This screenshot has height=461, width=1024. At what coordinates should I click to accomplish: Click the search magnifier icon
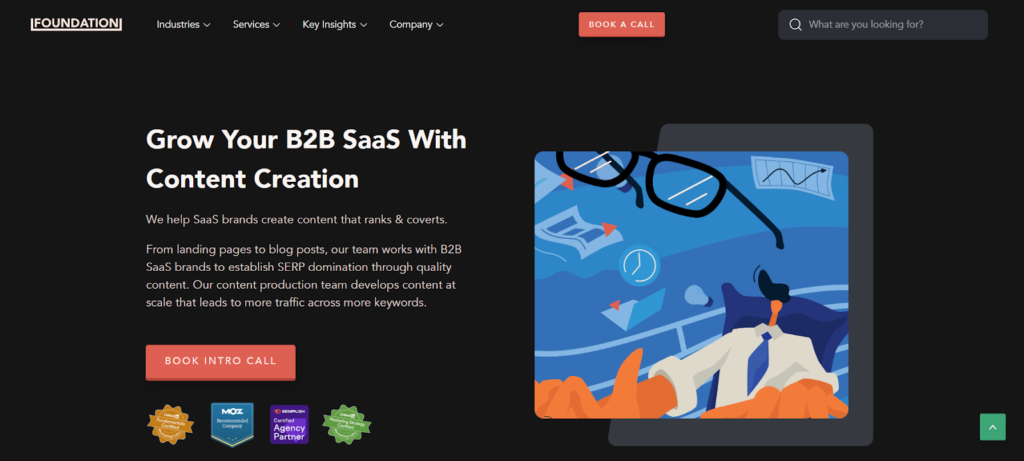(795, 25)
